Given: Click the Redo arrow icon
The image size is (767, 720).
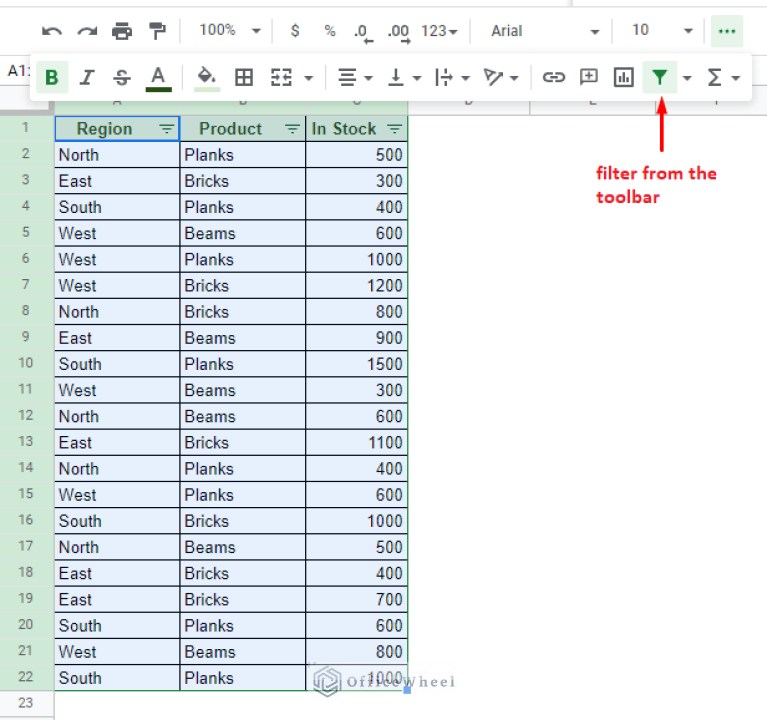Looking at the screenshot, I should pos(87,31).
